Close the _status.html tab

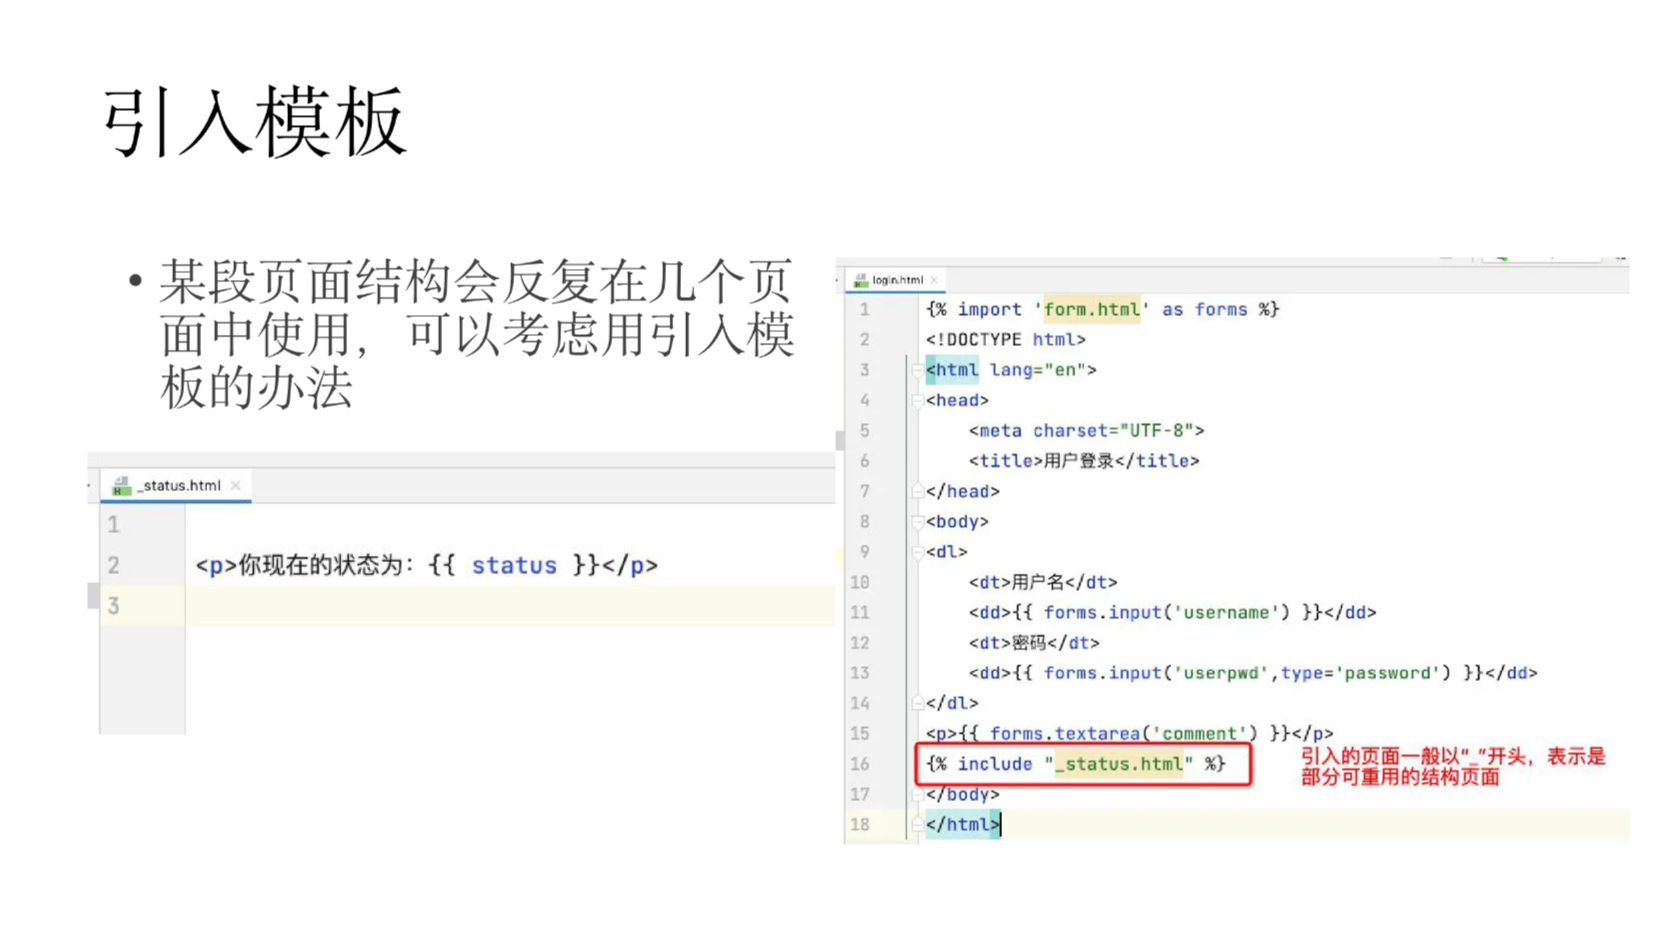pos(236,485)
